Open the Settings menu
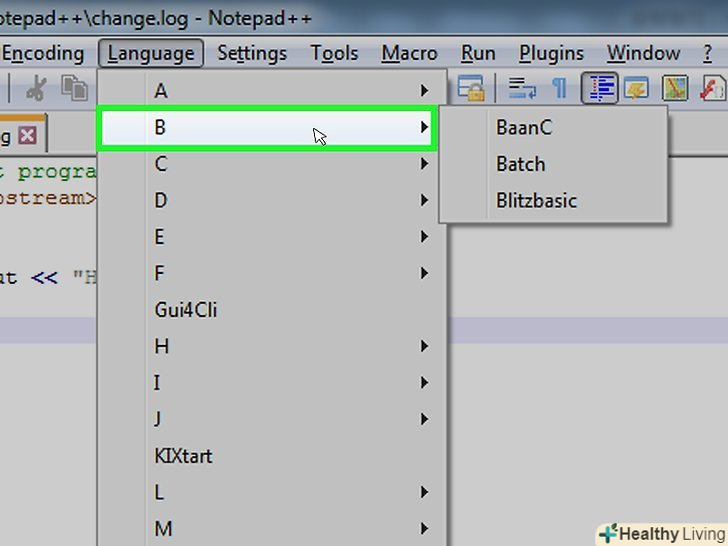 (x=252, y=53)
